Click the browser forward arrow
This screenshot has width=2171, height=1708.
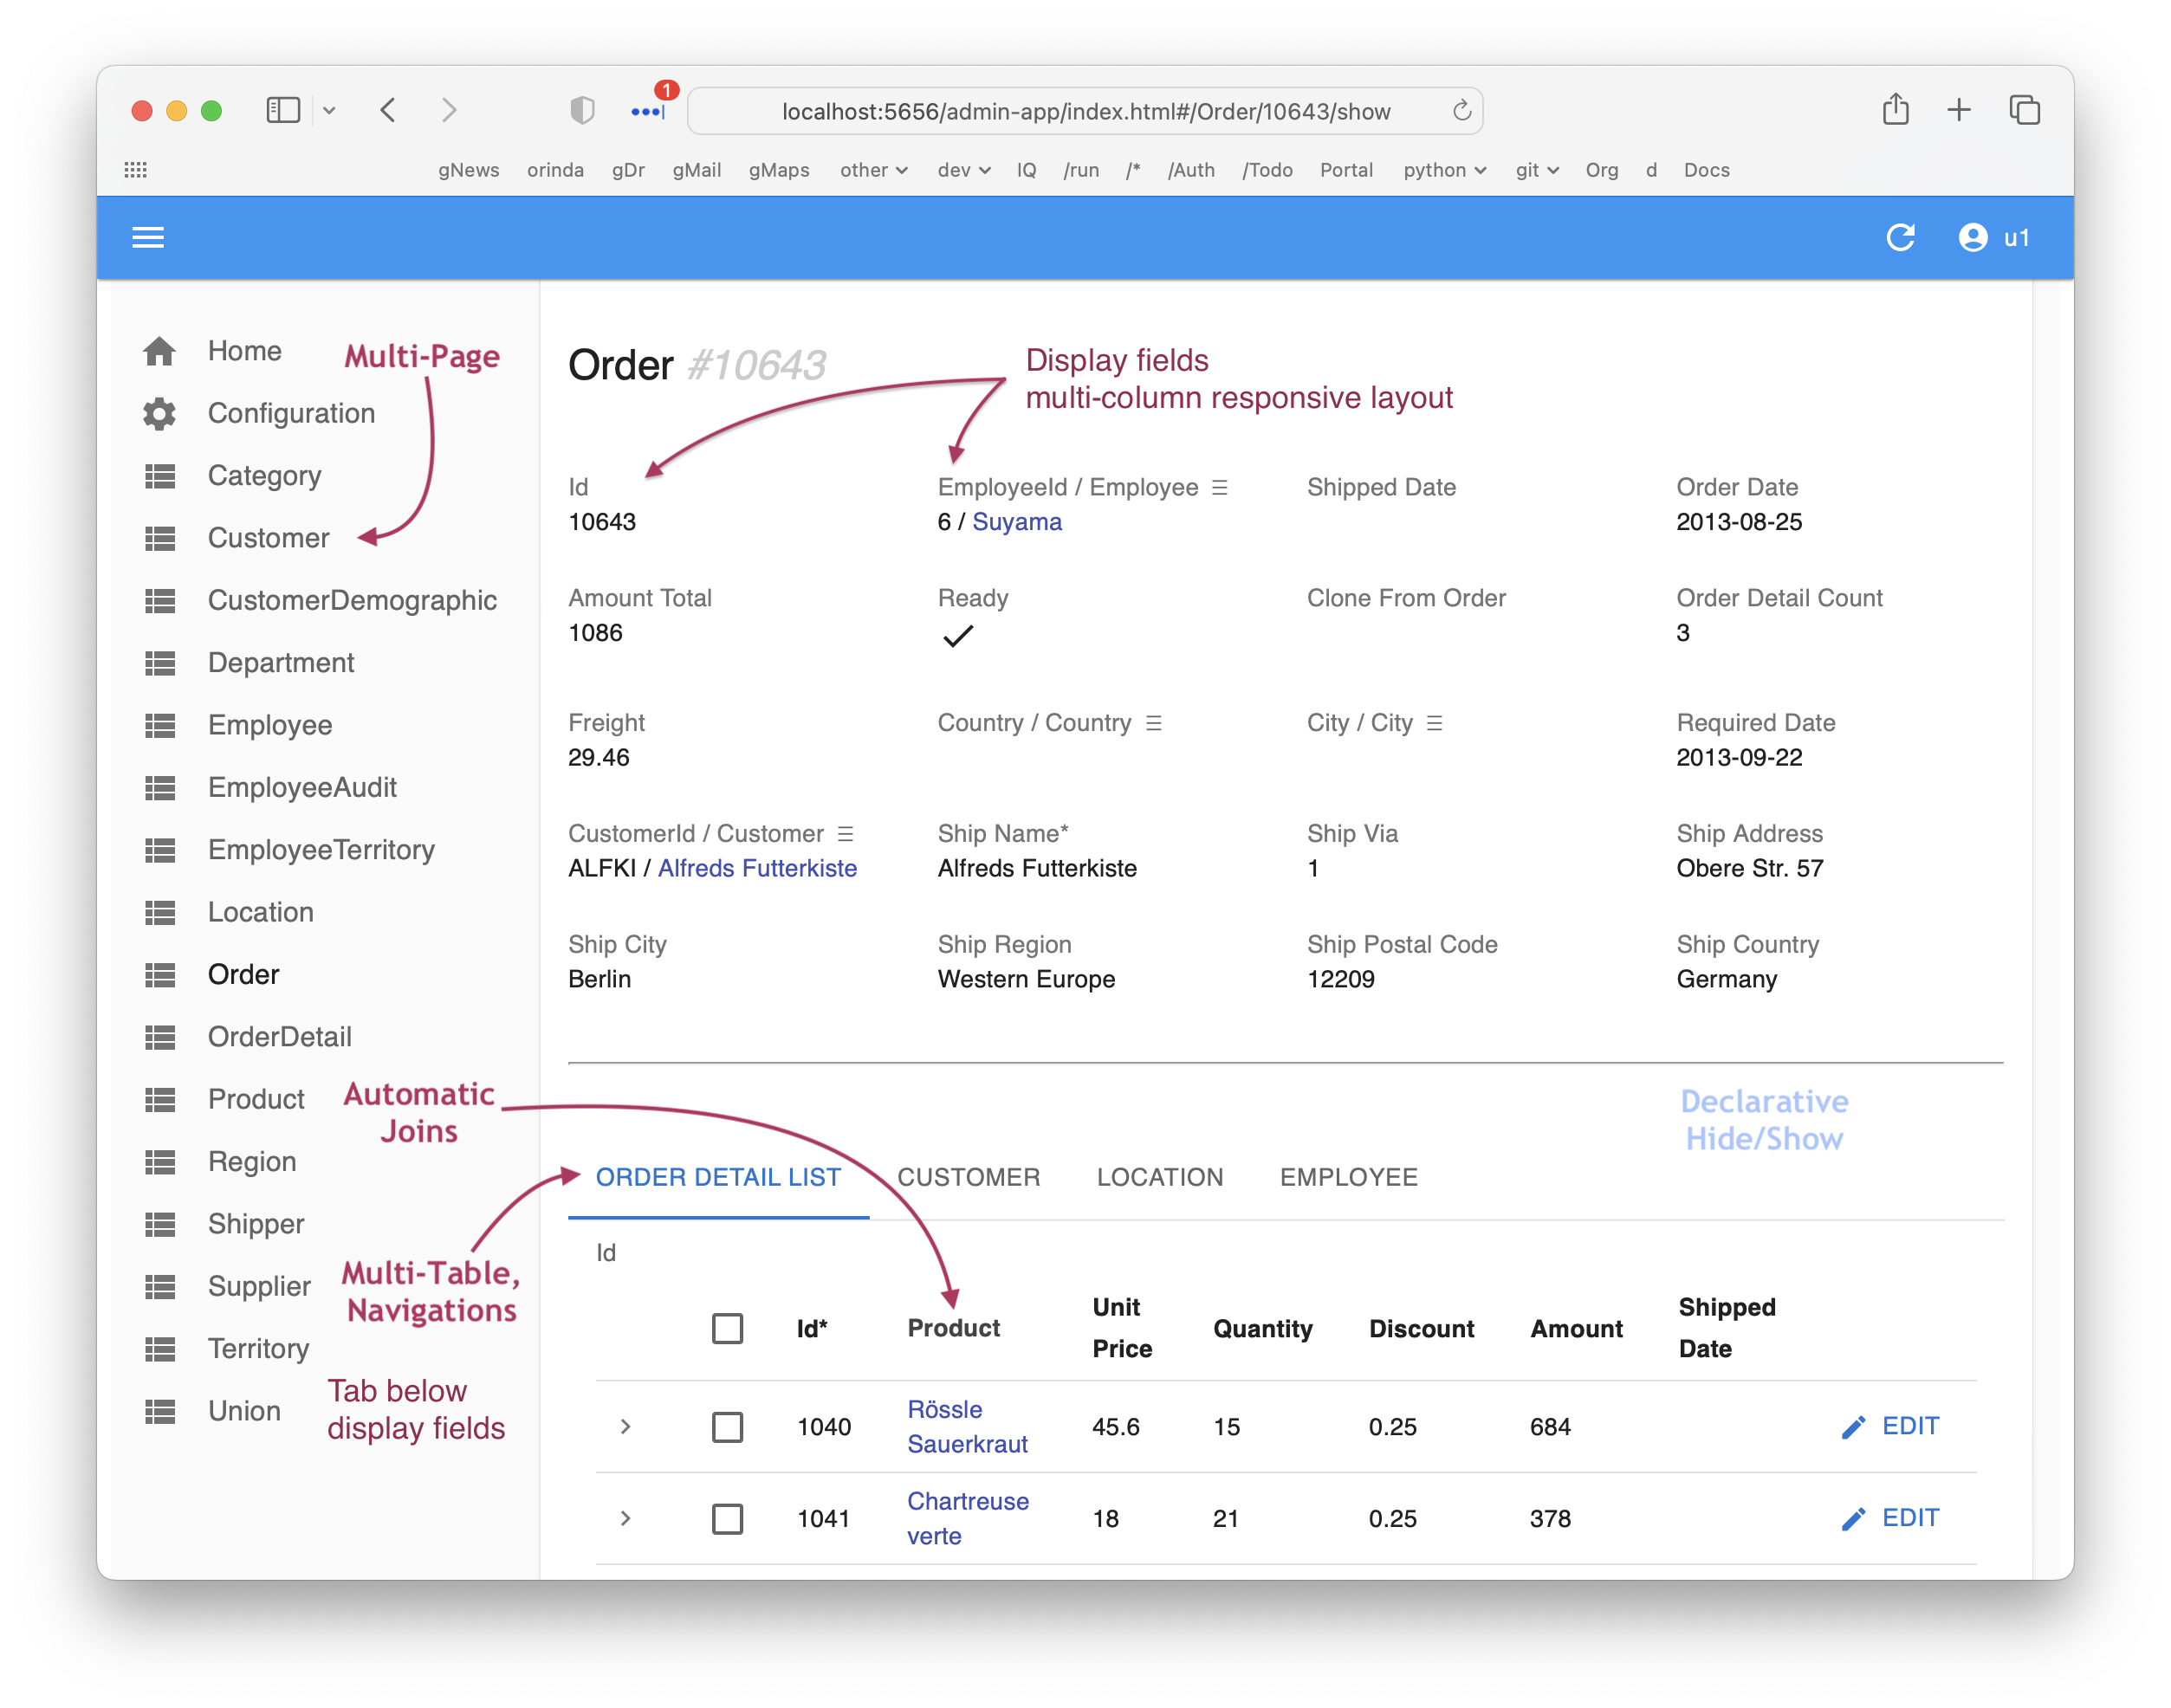point(449,110)
